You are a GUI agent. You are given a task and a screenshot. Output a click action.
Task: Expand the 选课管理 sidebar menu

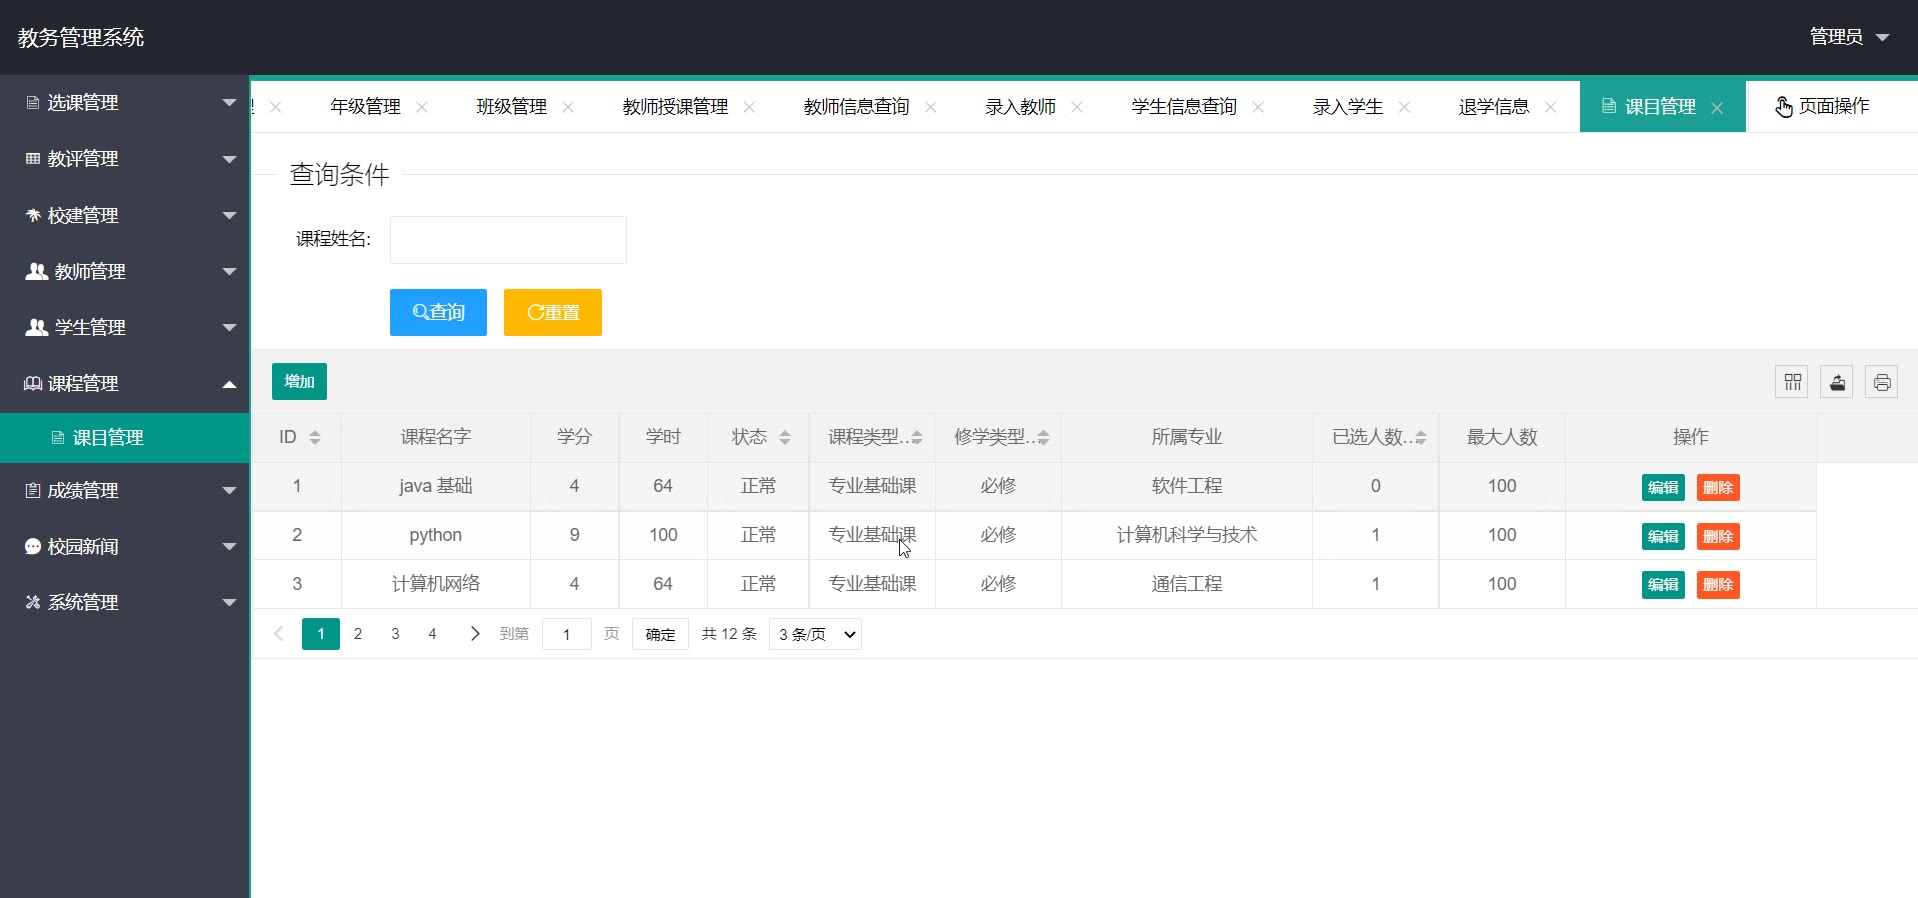(x=125, y=103)
